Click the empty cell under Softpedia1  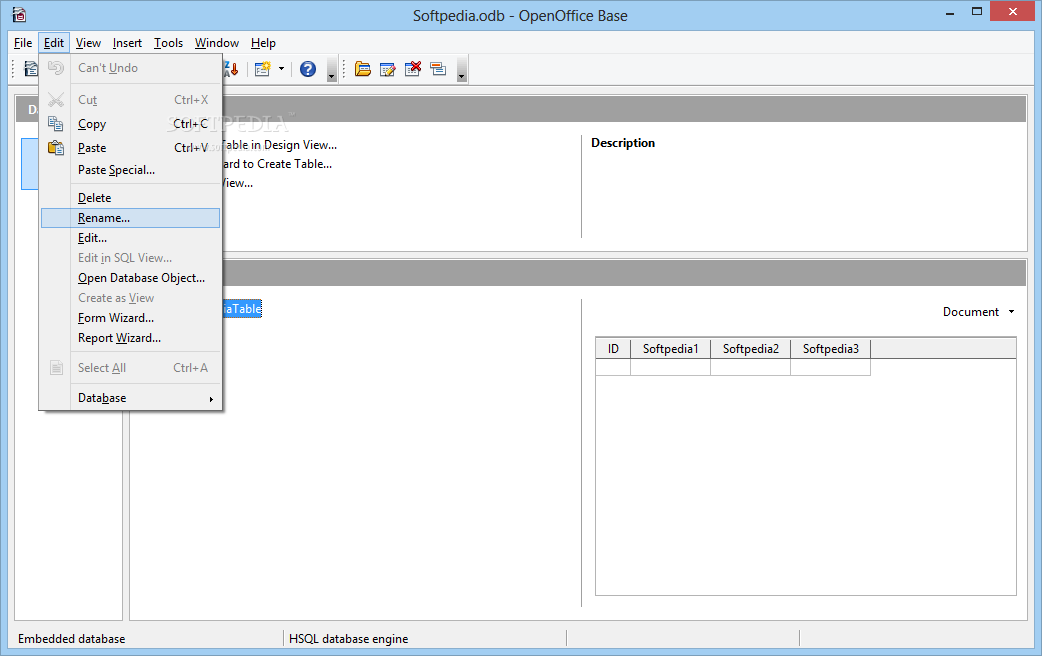click(x=671, y=367)
